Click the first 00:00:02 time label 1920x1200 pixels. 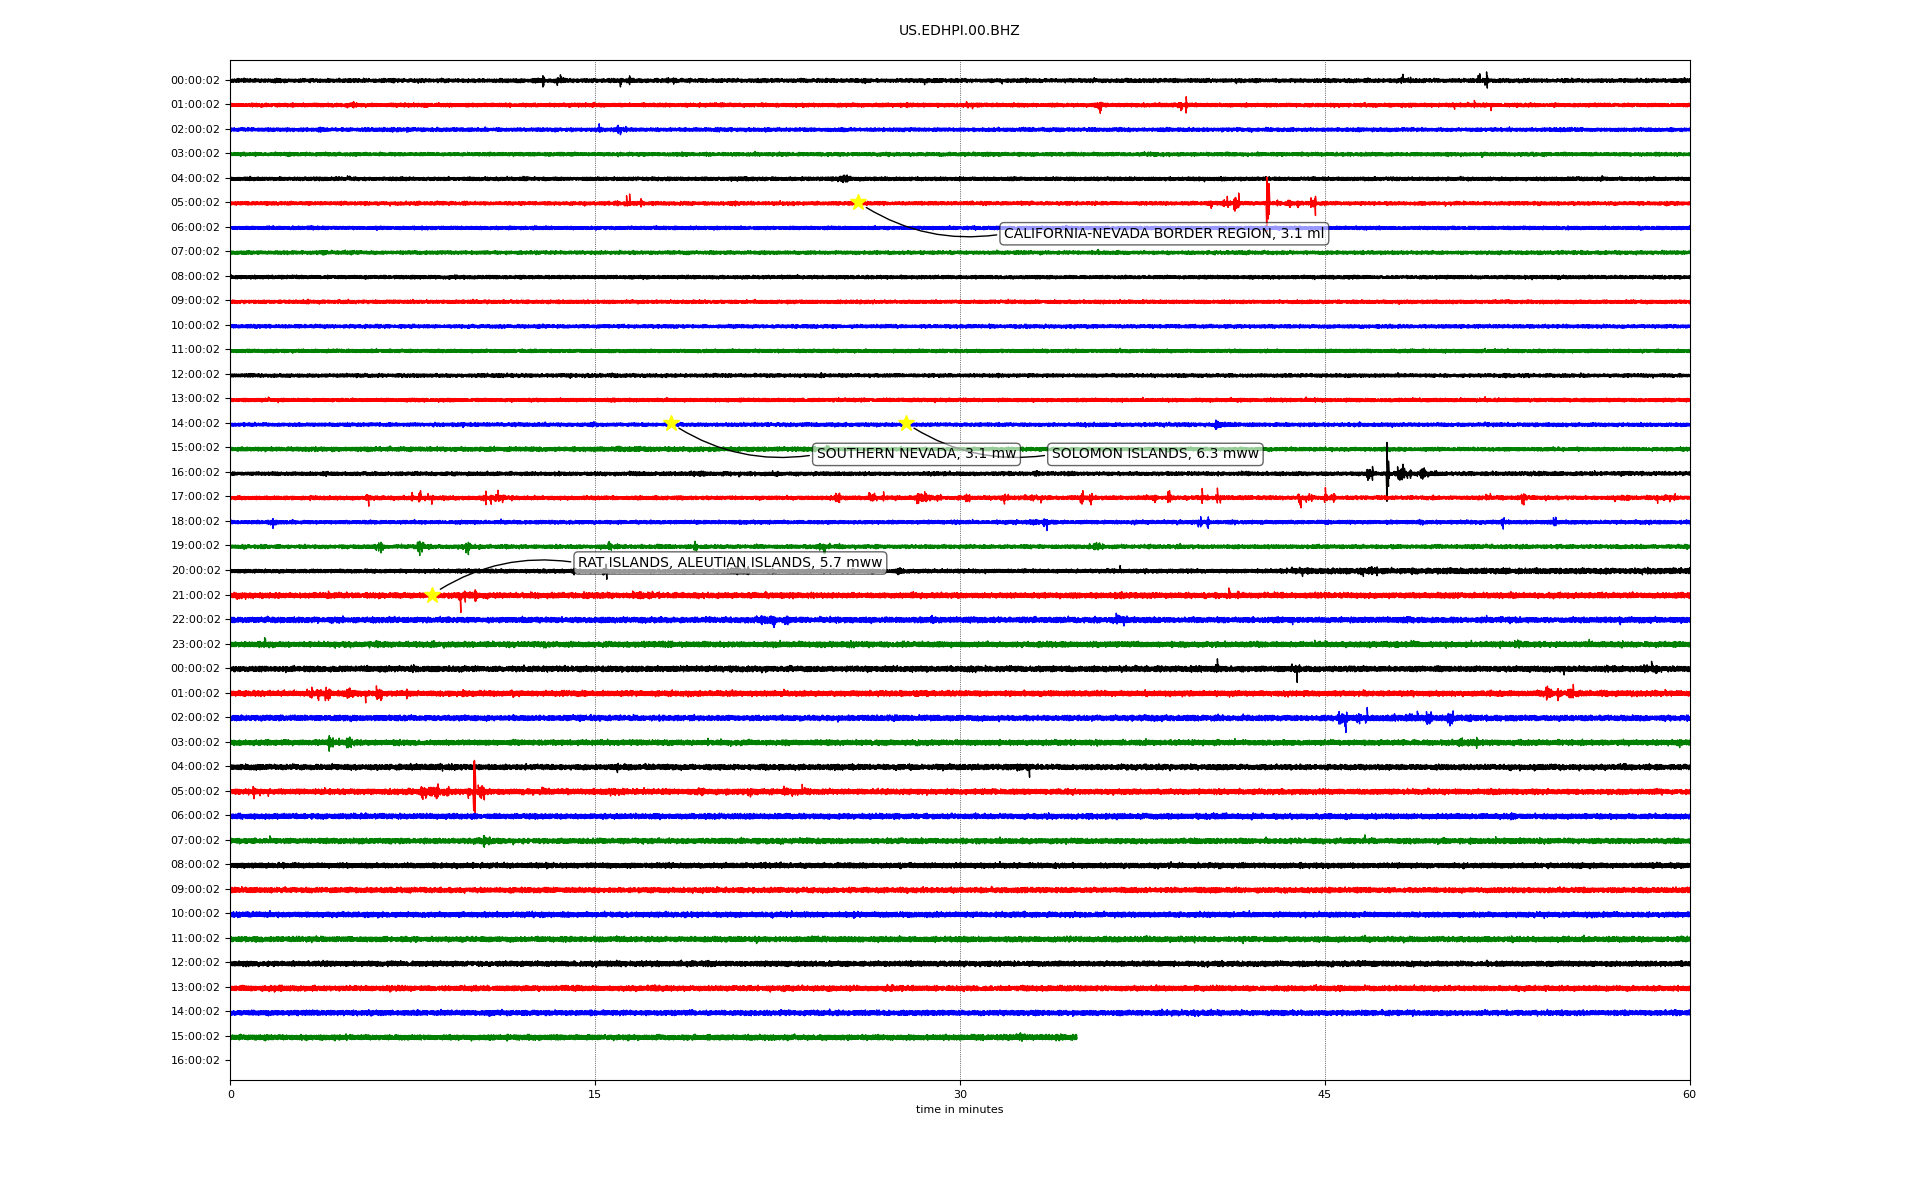point(195,81)
